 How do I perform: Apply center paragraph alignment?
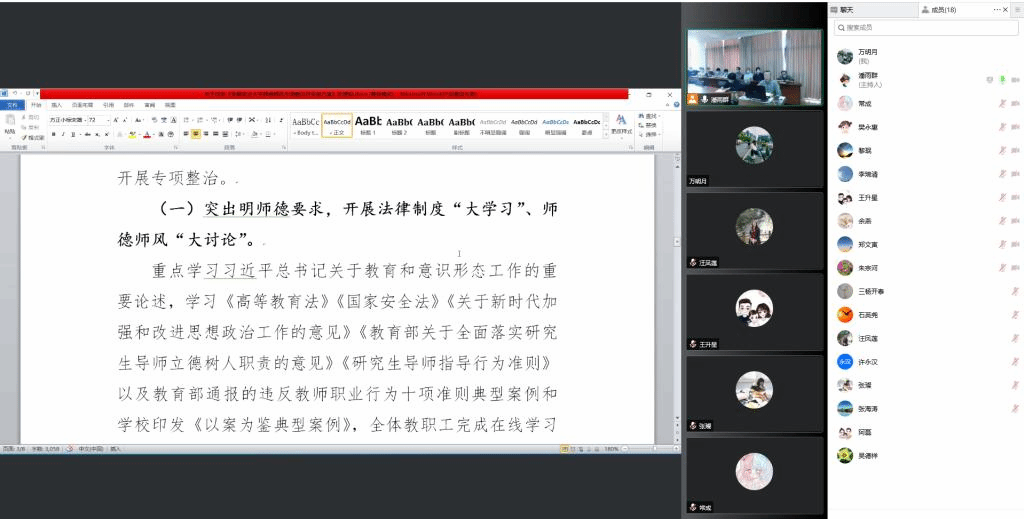coord(196,134)
